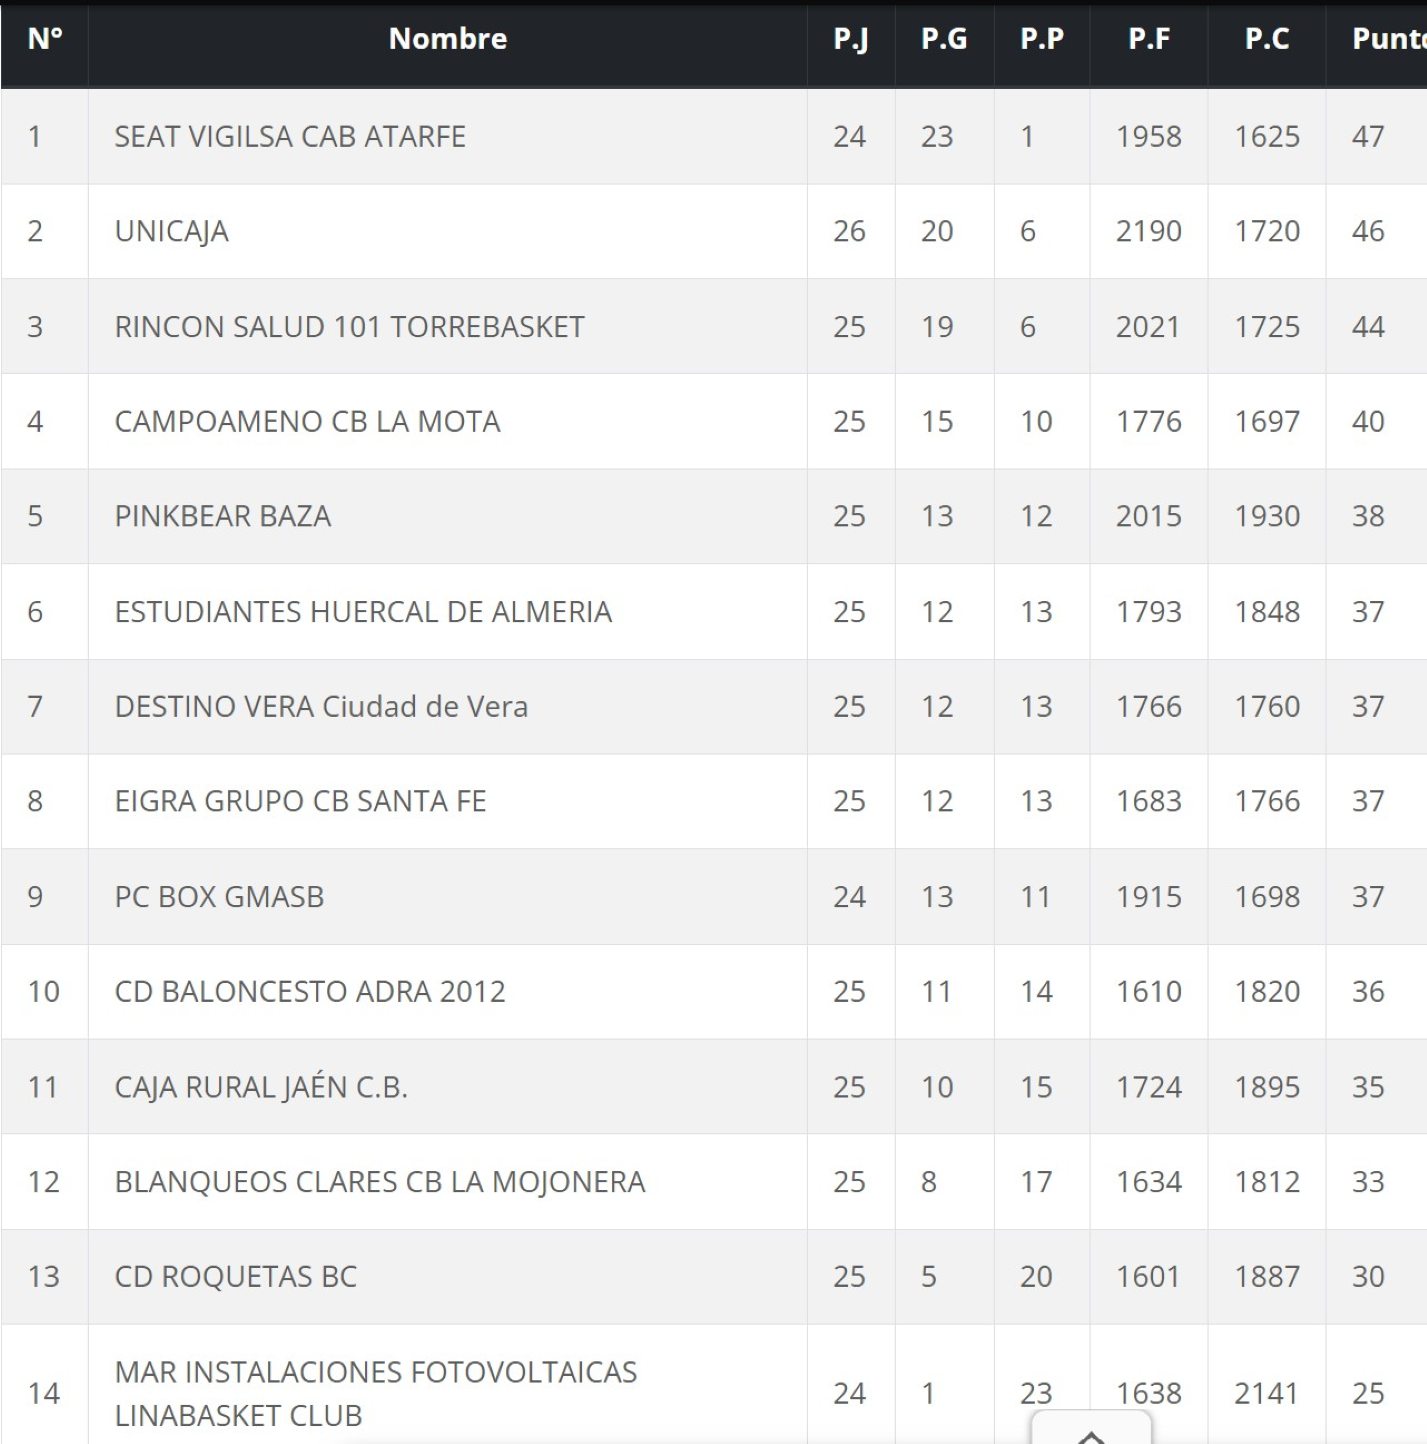Click the P.F column header
This screenshot has height=1444, width=1427.
1148,39
